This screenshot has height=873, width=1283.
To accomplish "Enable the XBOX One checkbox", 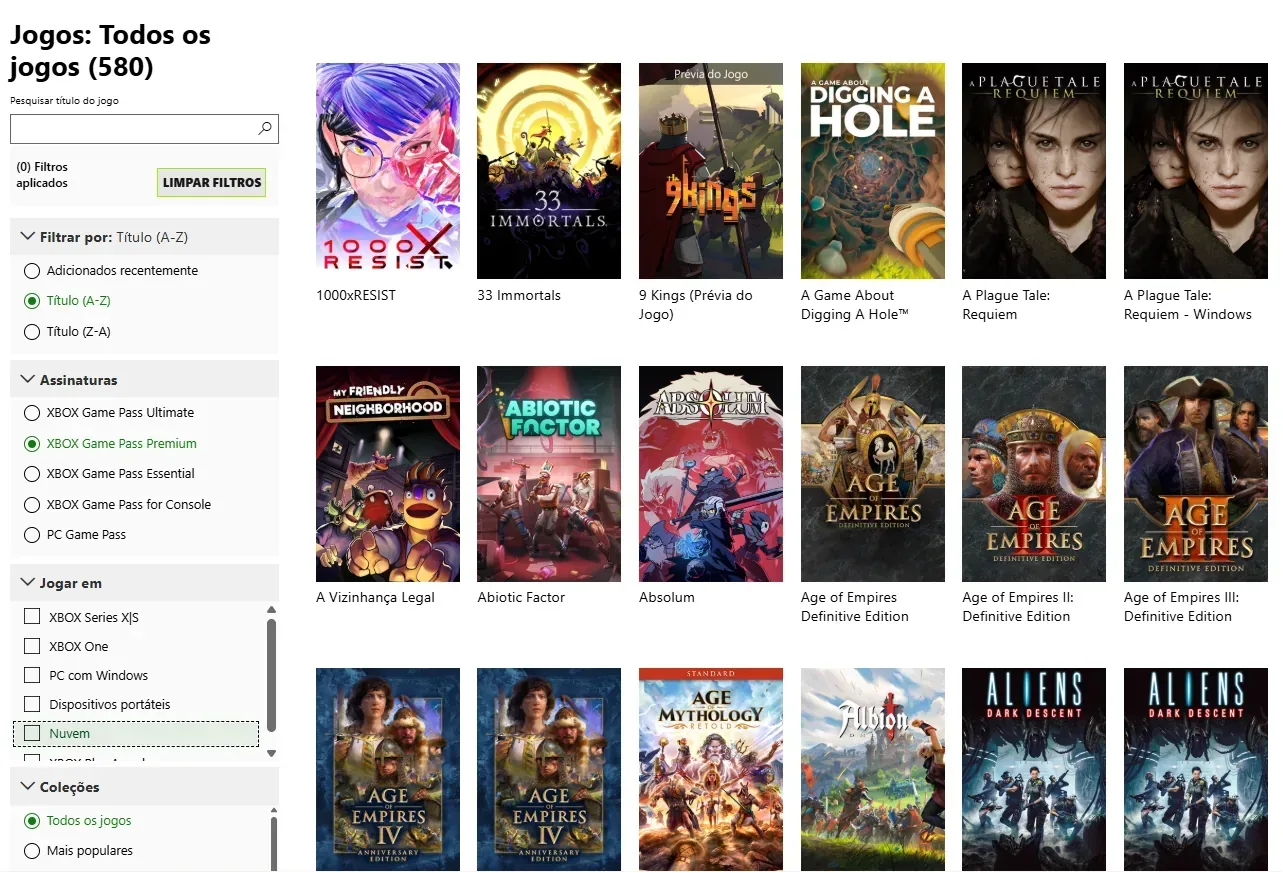I will pyautogui.click(x=32, y=646).
